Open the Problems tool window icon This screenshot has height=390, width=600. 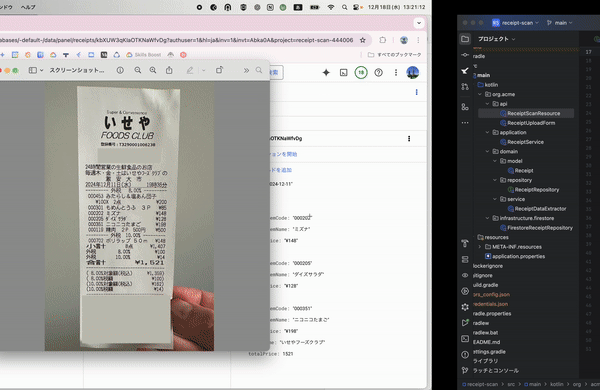[x=465, y=355]
